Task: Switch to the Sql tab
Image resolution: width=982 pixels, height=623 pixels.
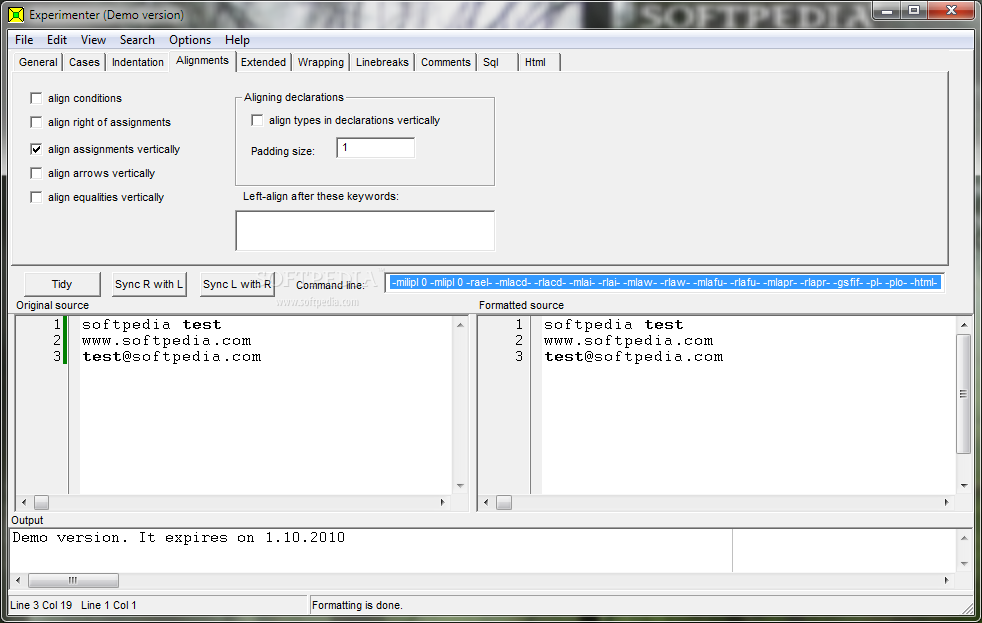Action: 497,62
